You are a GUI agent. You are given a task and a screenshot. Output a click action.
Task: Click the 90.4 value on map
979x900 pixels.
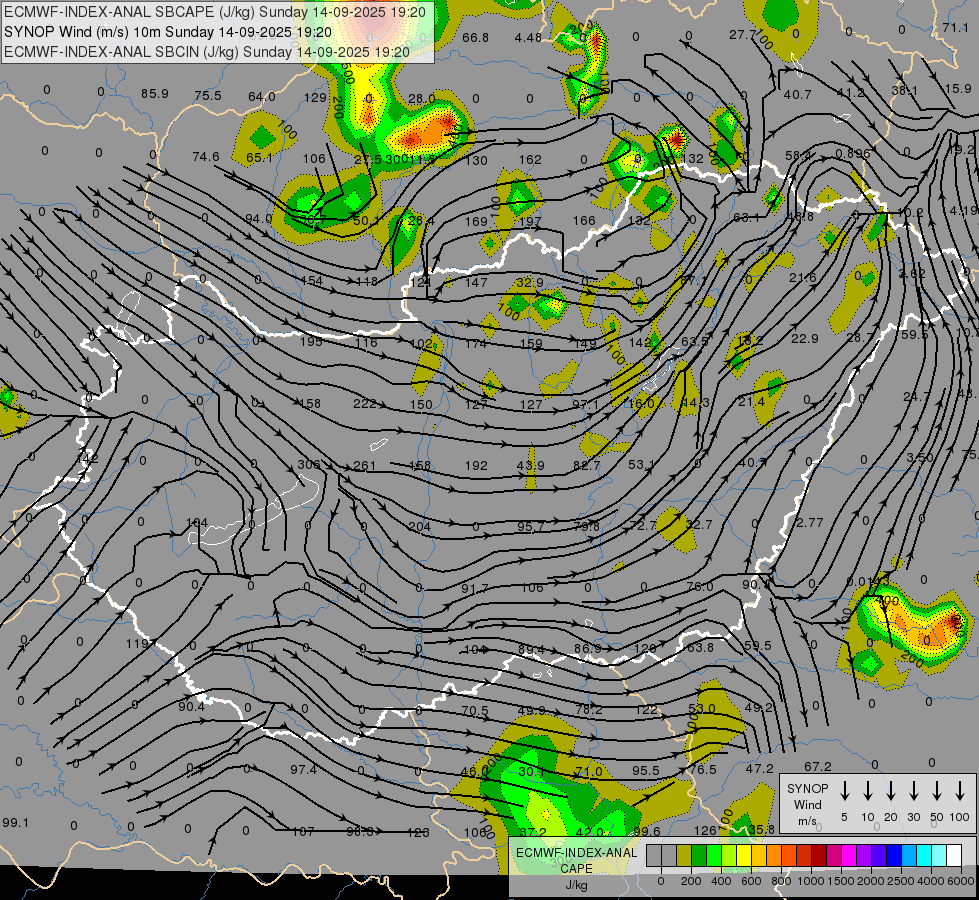point(191,706)
